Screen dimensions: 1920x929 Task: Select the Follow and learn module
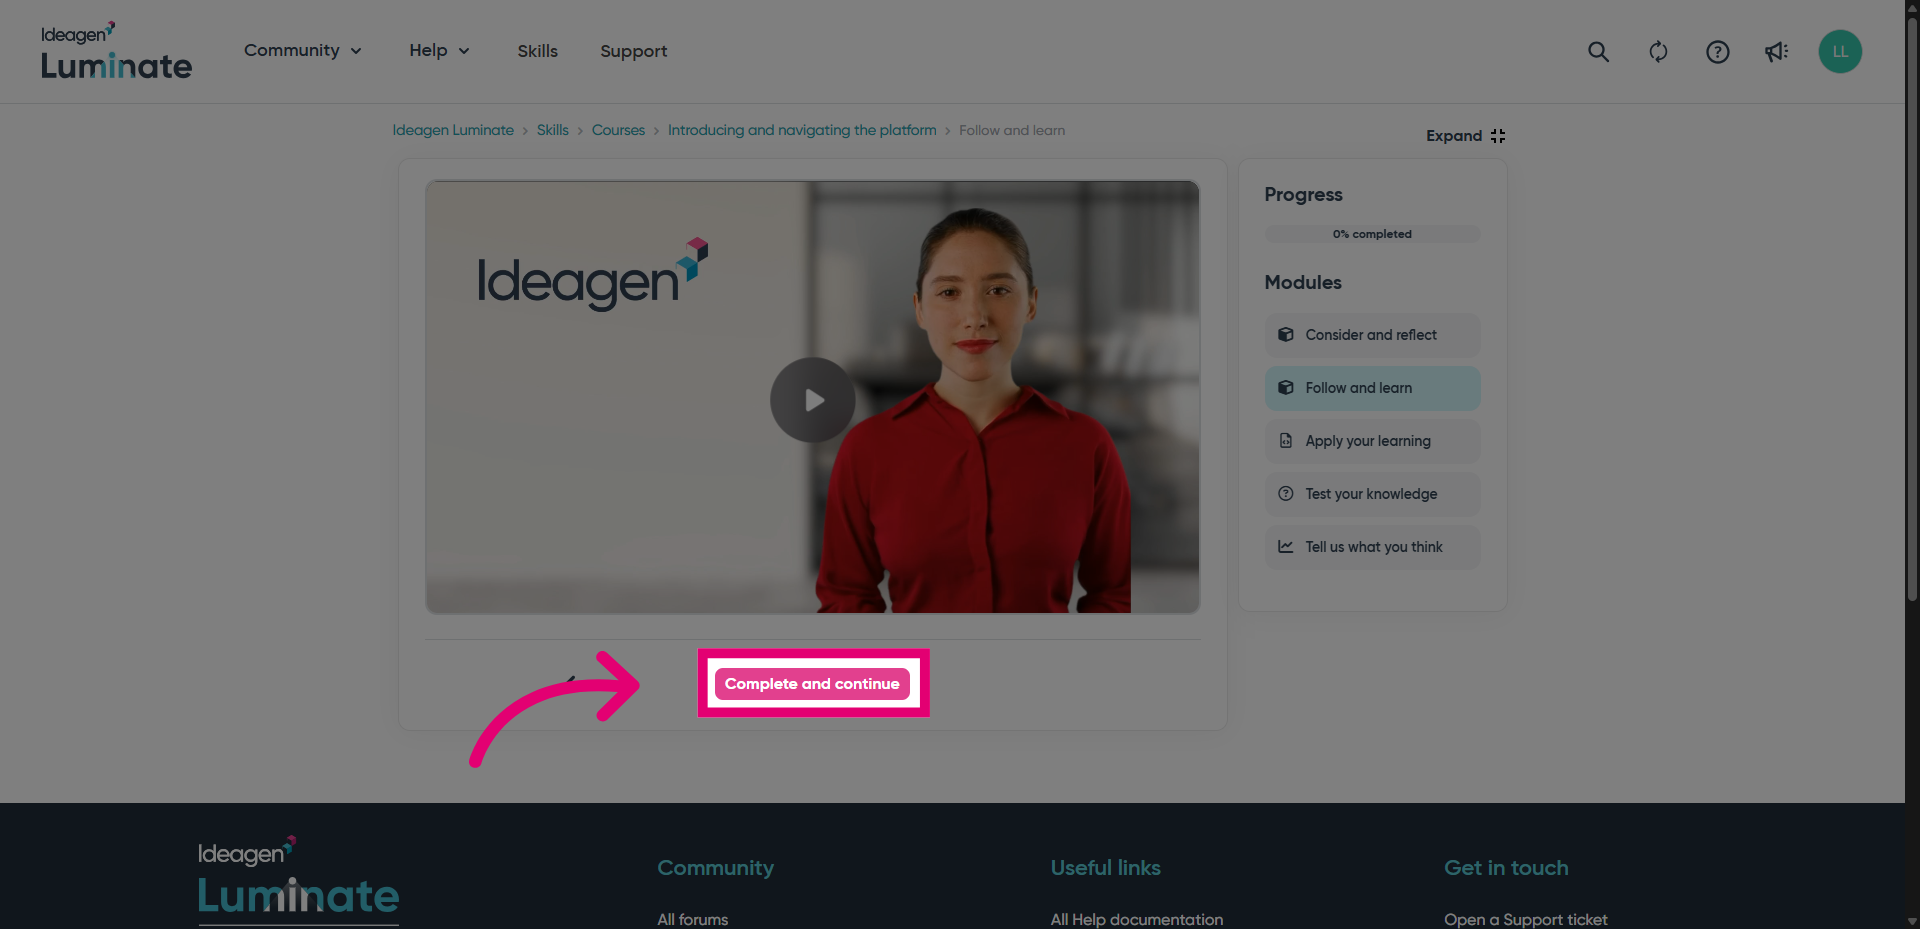[1372, 388]
